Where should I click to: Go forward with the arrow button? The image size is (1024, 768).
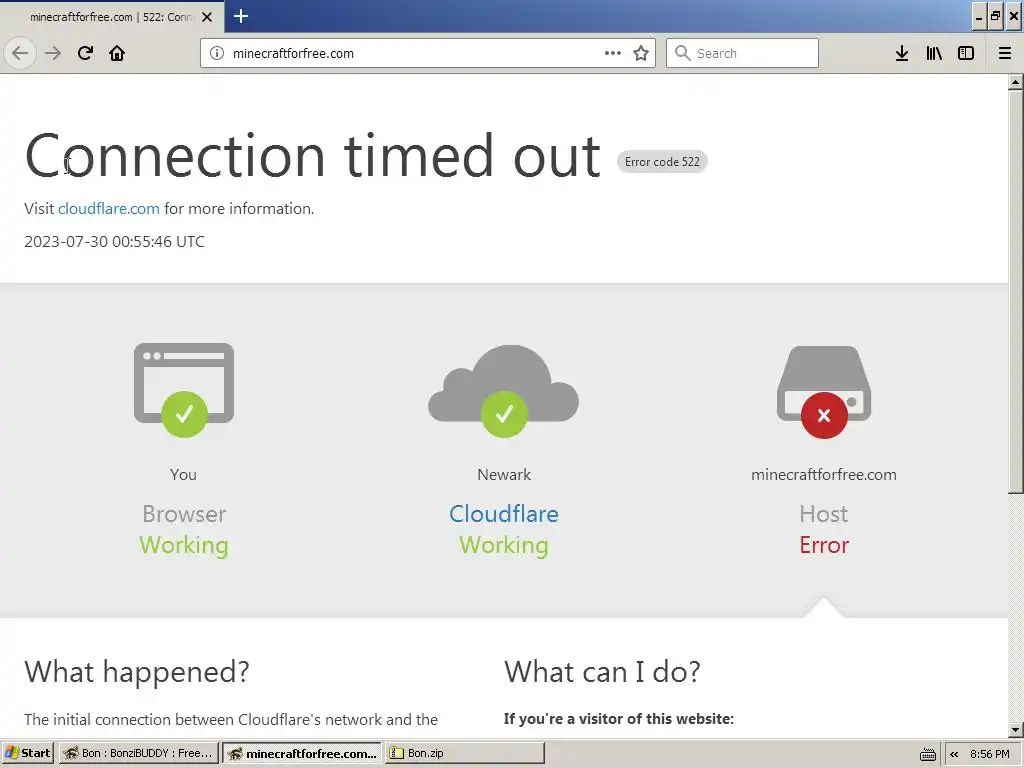[x=53, y=53]
